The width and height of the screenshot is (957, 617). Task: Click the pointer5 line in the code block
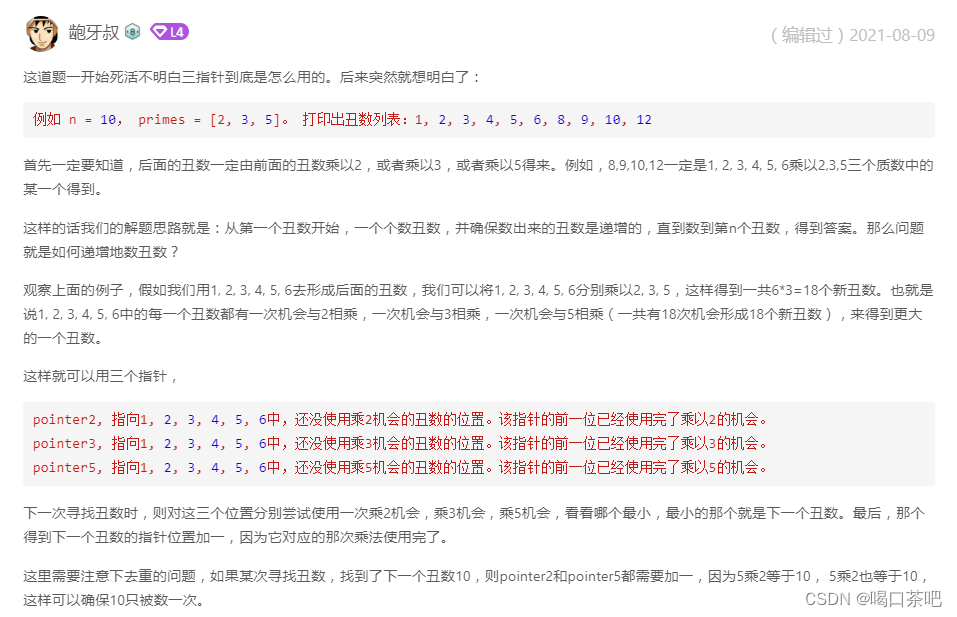pyautogui.click(x=400, y=467)
